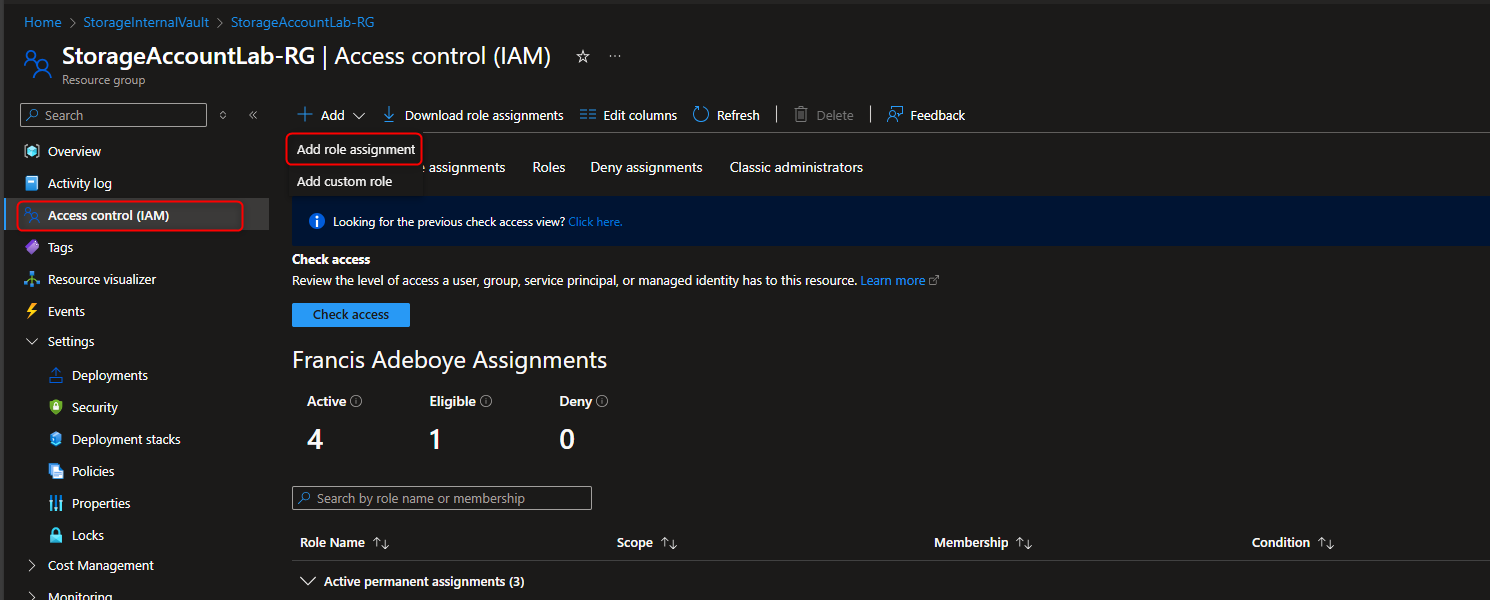This screenshot has height=600, width=1490.
Task: Click the Search by role name field
Action: point(442,498)
